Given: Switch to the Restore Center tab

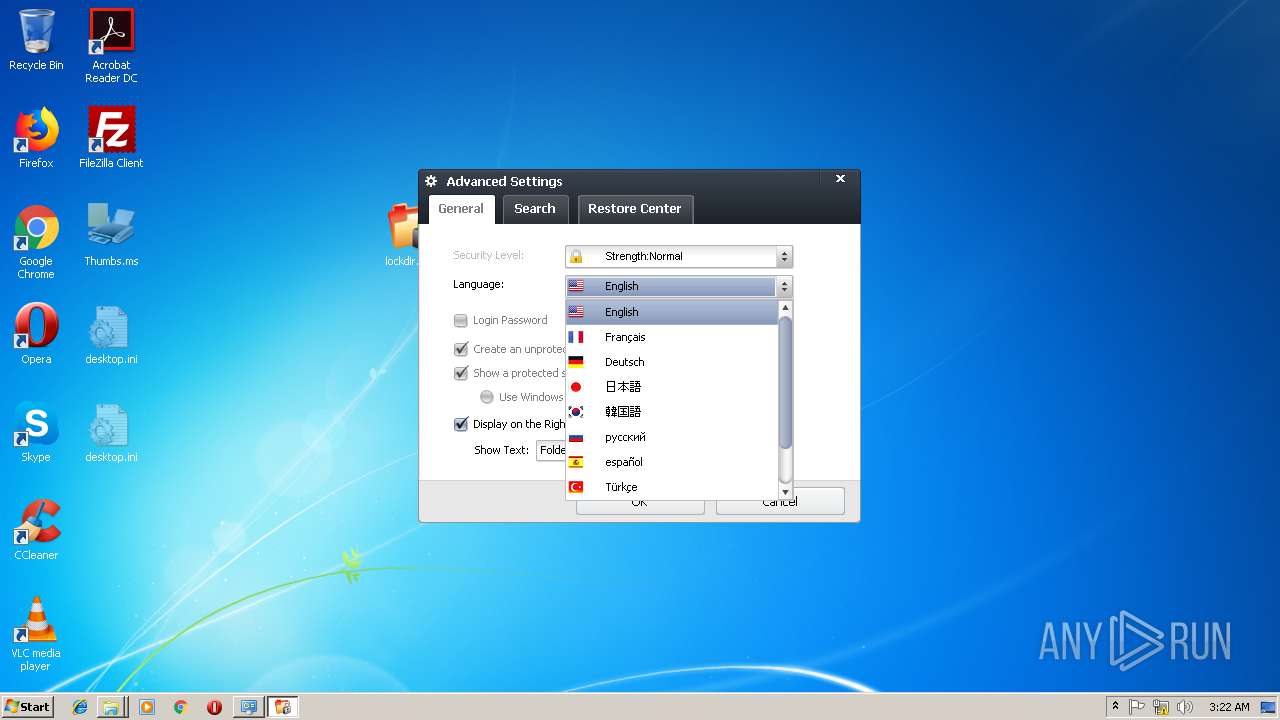Looking at the screenshot, I should pos(635,209).
